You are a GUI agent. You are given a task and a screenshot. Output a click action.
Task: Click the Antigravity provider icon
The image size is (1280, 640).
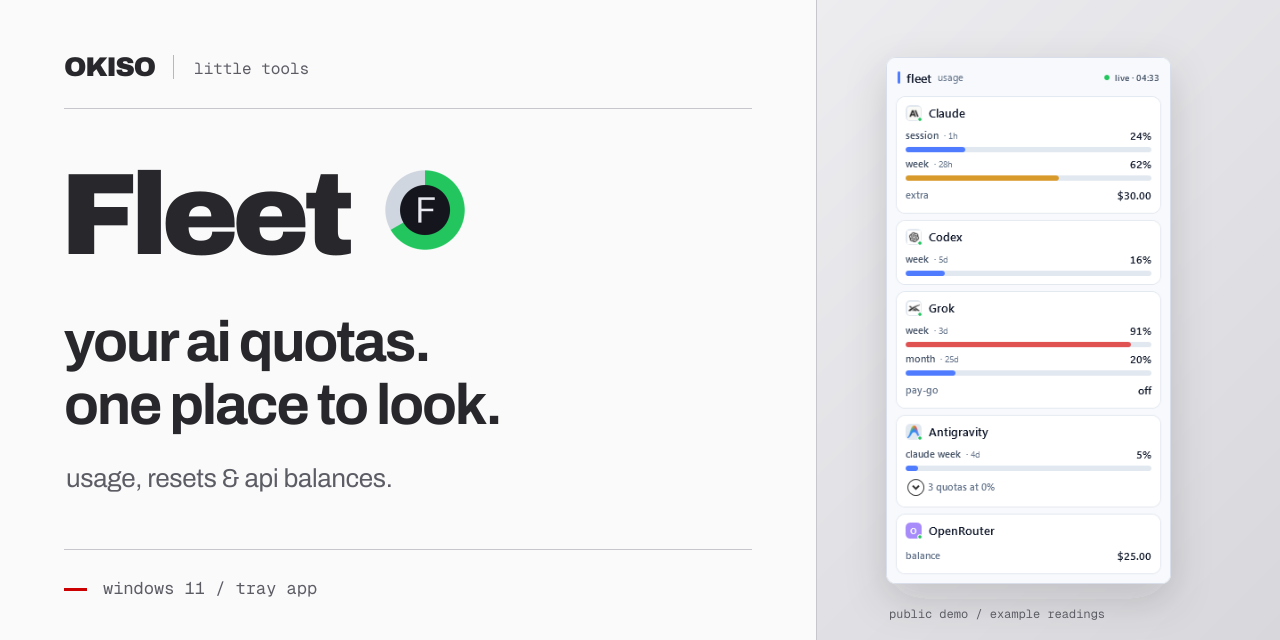pos(914,432)
